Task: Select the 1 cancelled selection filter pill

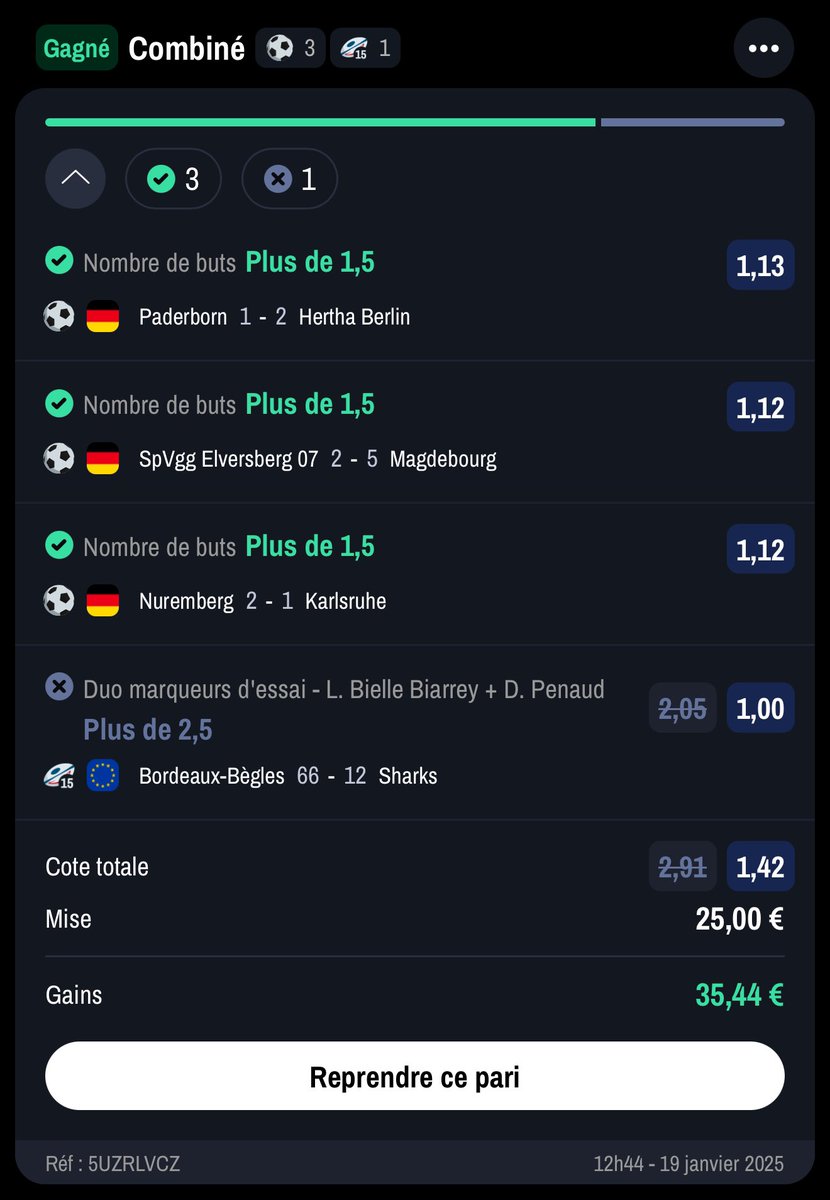Action: click(290, 179)
